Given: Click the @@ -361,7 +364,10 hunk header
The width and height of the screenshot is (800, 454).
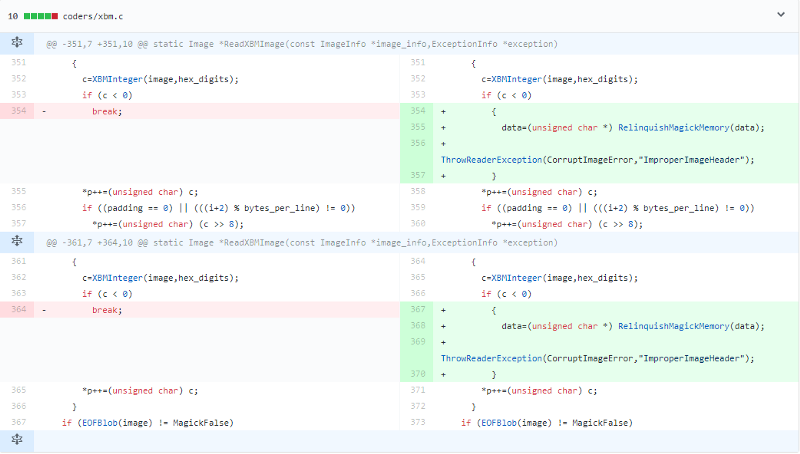Looking at the screenshot, I should pos(302,242).
